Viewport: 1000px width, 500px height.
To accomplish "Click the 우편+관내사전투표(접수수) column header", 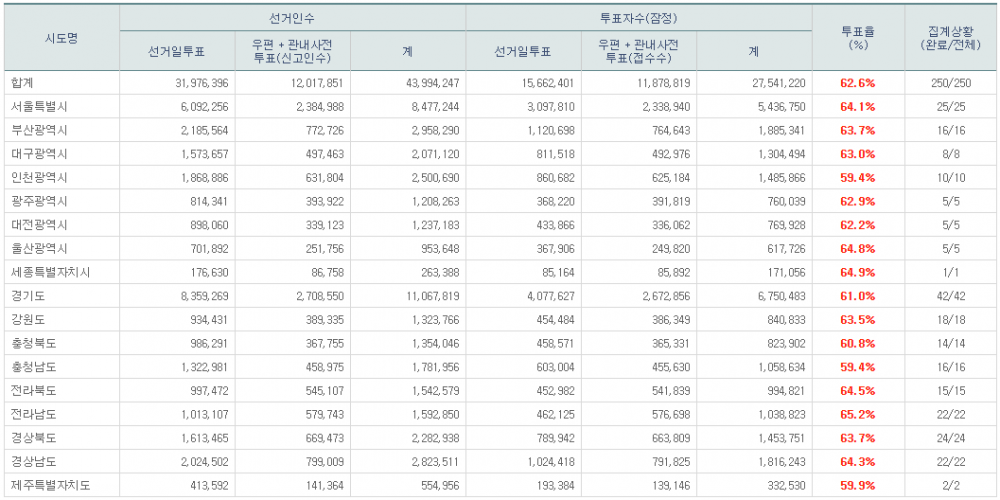I will (640, 50).
